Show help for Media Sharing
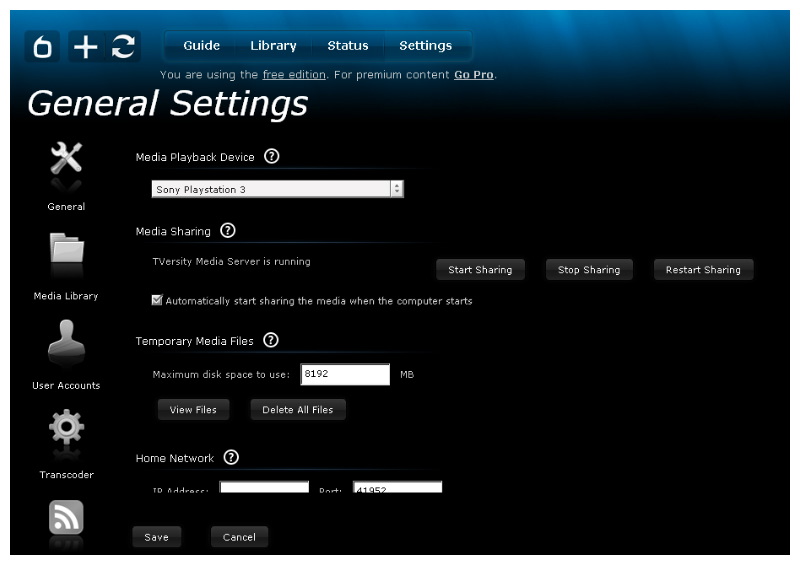Image resolution: width=800 pixels, height=565 pixels. (228, 231)
